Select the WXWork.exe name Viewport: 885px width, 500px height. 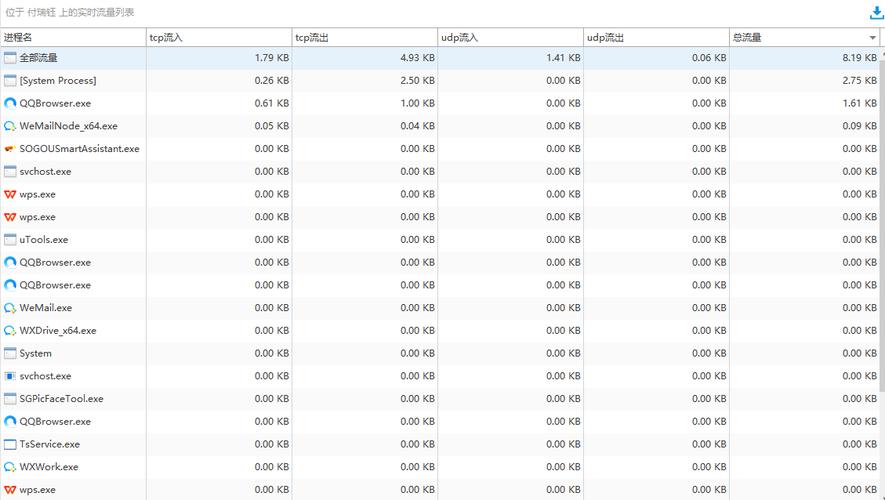click(x=49, y=467)
